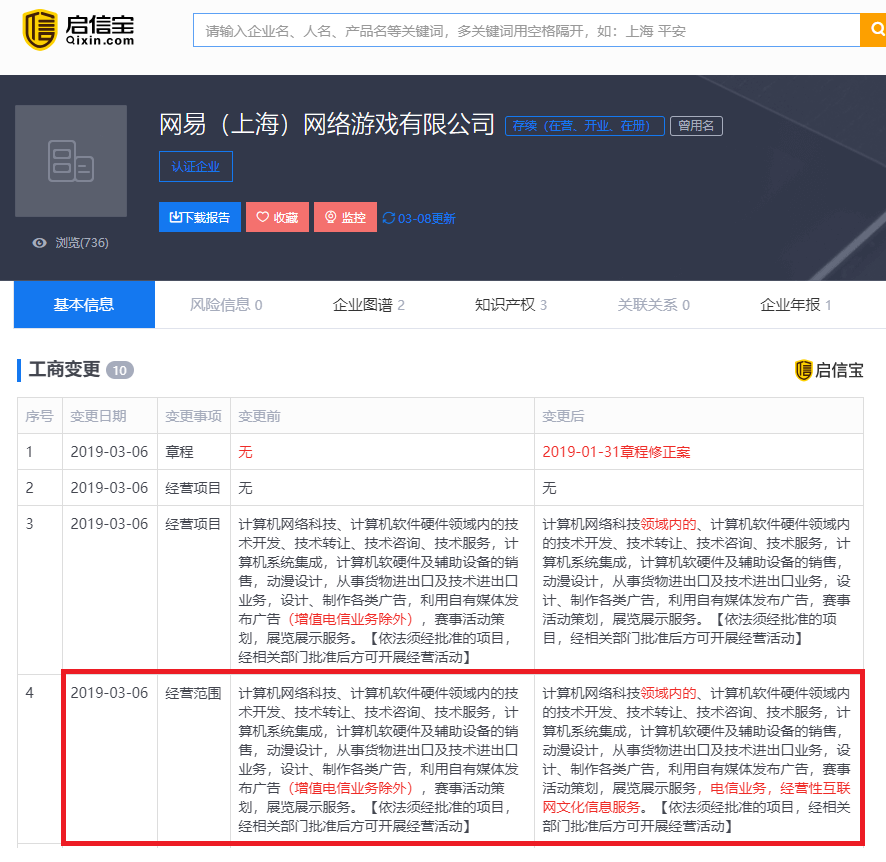Click the 曾用名 tag

(696, 126)
